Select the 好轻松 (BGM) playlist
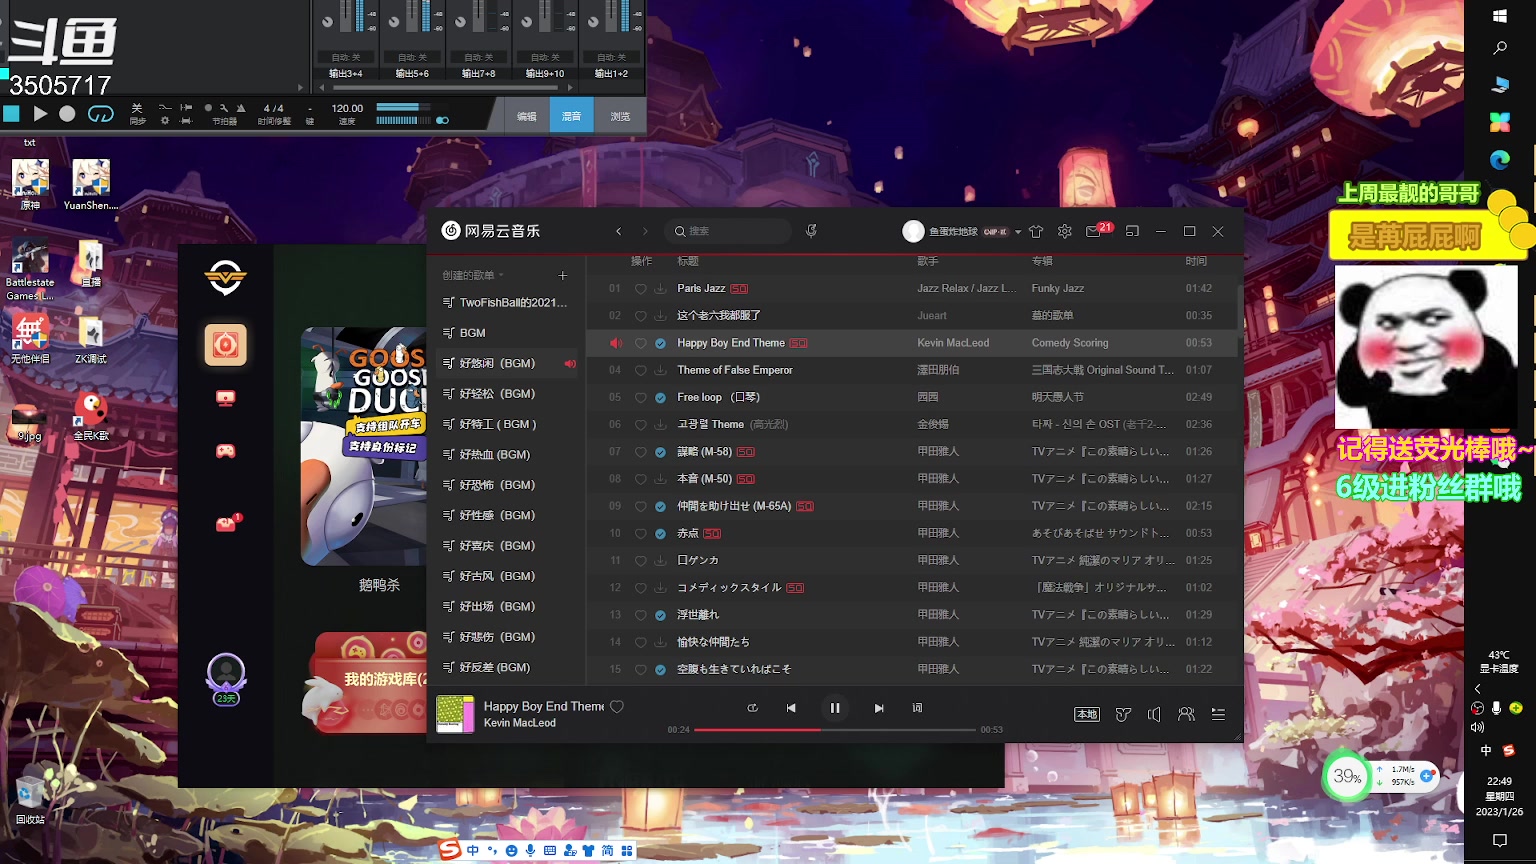The width and height of the screenshot is (1536, 864). [x=506, y=394]
